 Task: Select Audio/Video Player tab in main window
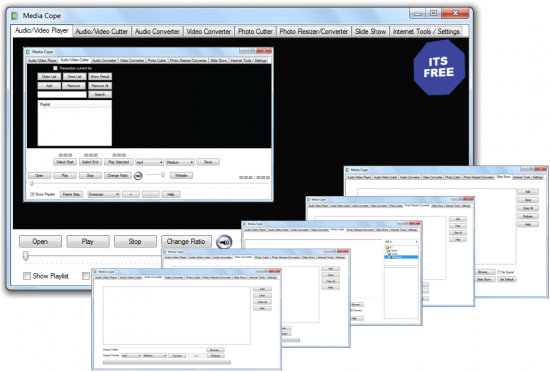point(42,31)
